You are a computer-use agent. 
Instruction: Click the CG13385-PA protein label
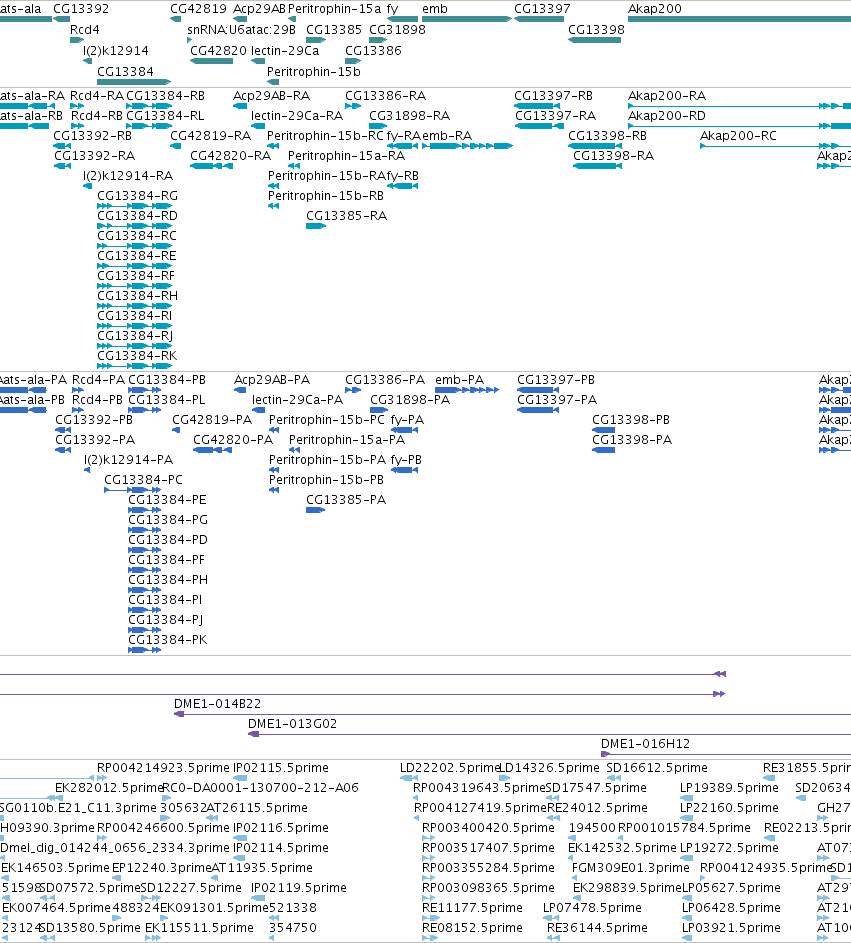pos(346,500)
